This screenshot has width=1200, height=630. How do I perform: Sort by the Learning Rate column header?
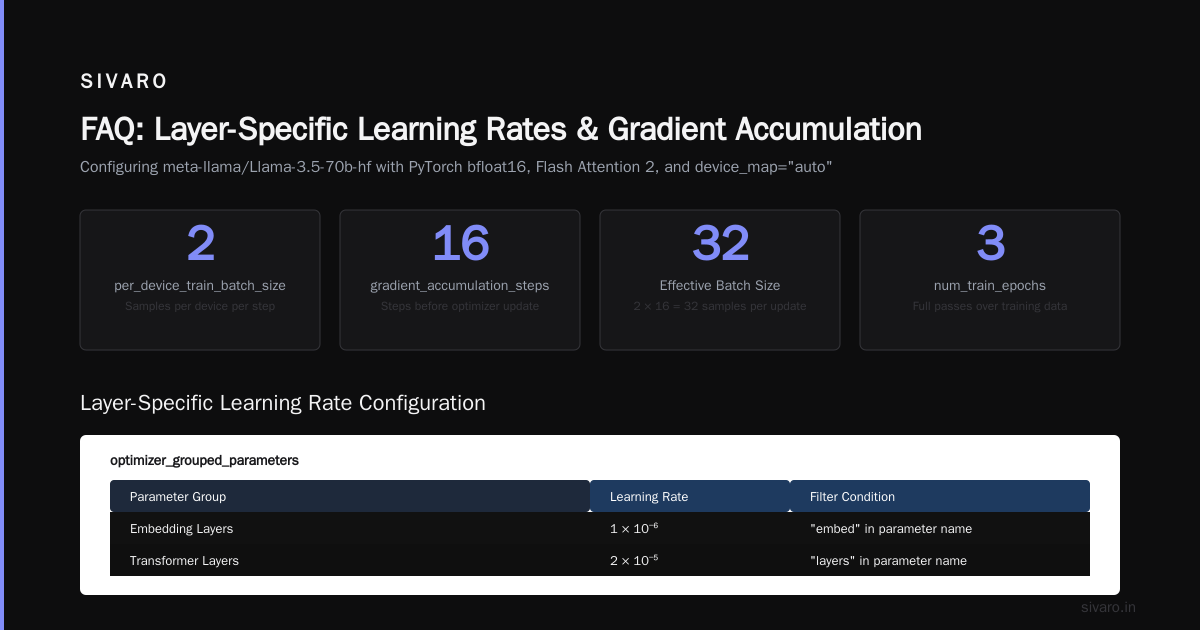click(690, 496)
